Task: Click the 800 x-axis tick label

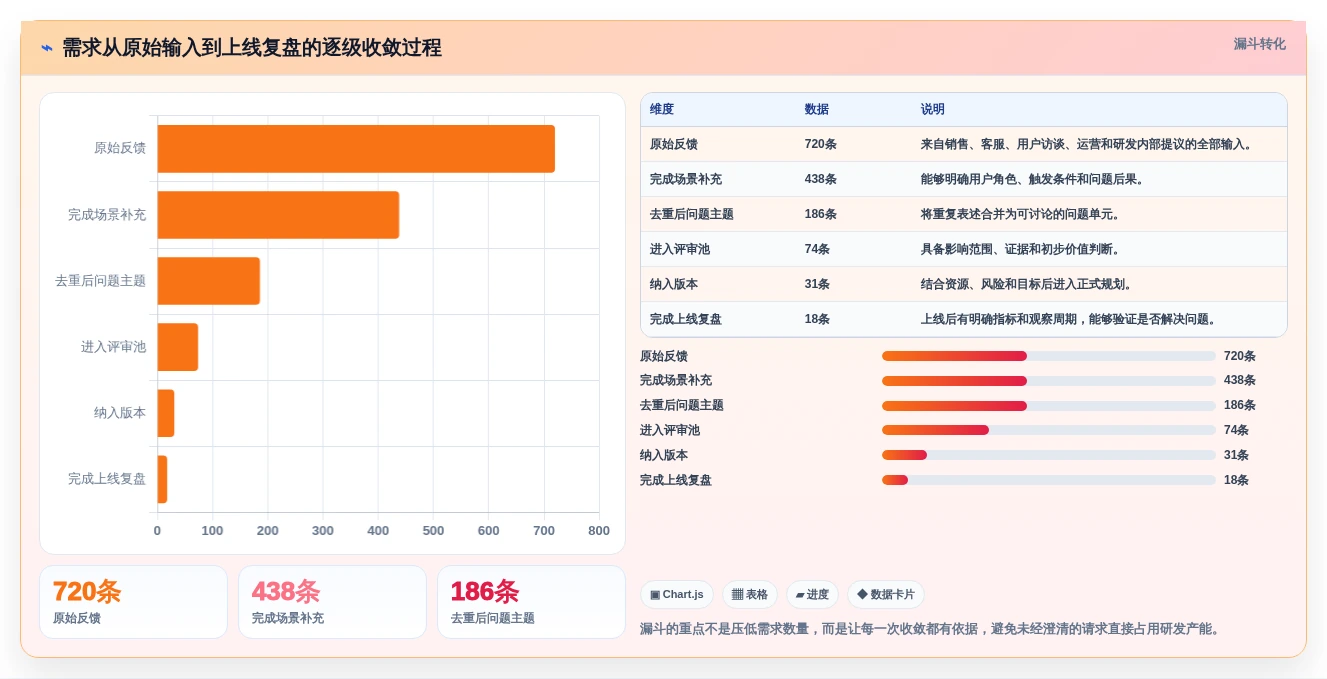Action: pos(599,531)
